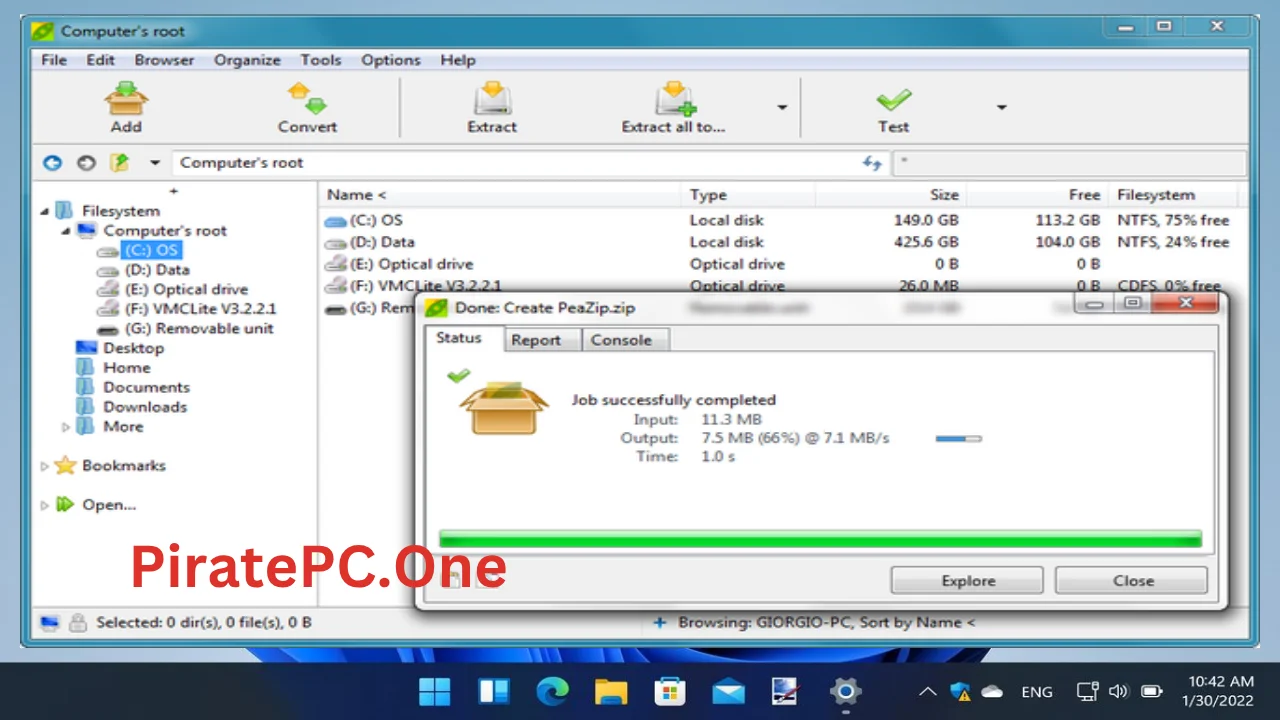1280x720 pixels.
Task: Click the small blue compression ratio bar
Action: click(x=958, y=438)
